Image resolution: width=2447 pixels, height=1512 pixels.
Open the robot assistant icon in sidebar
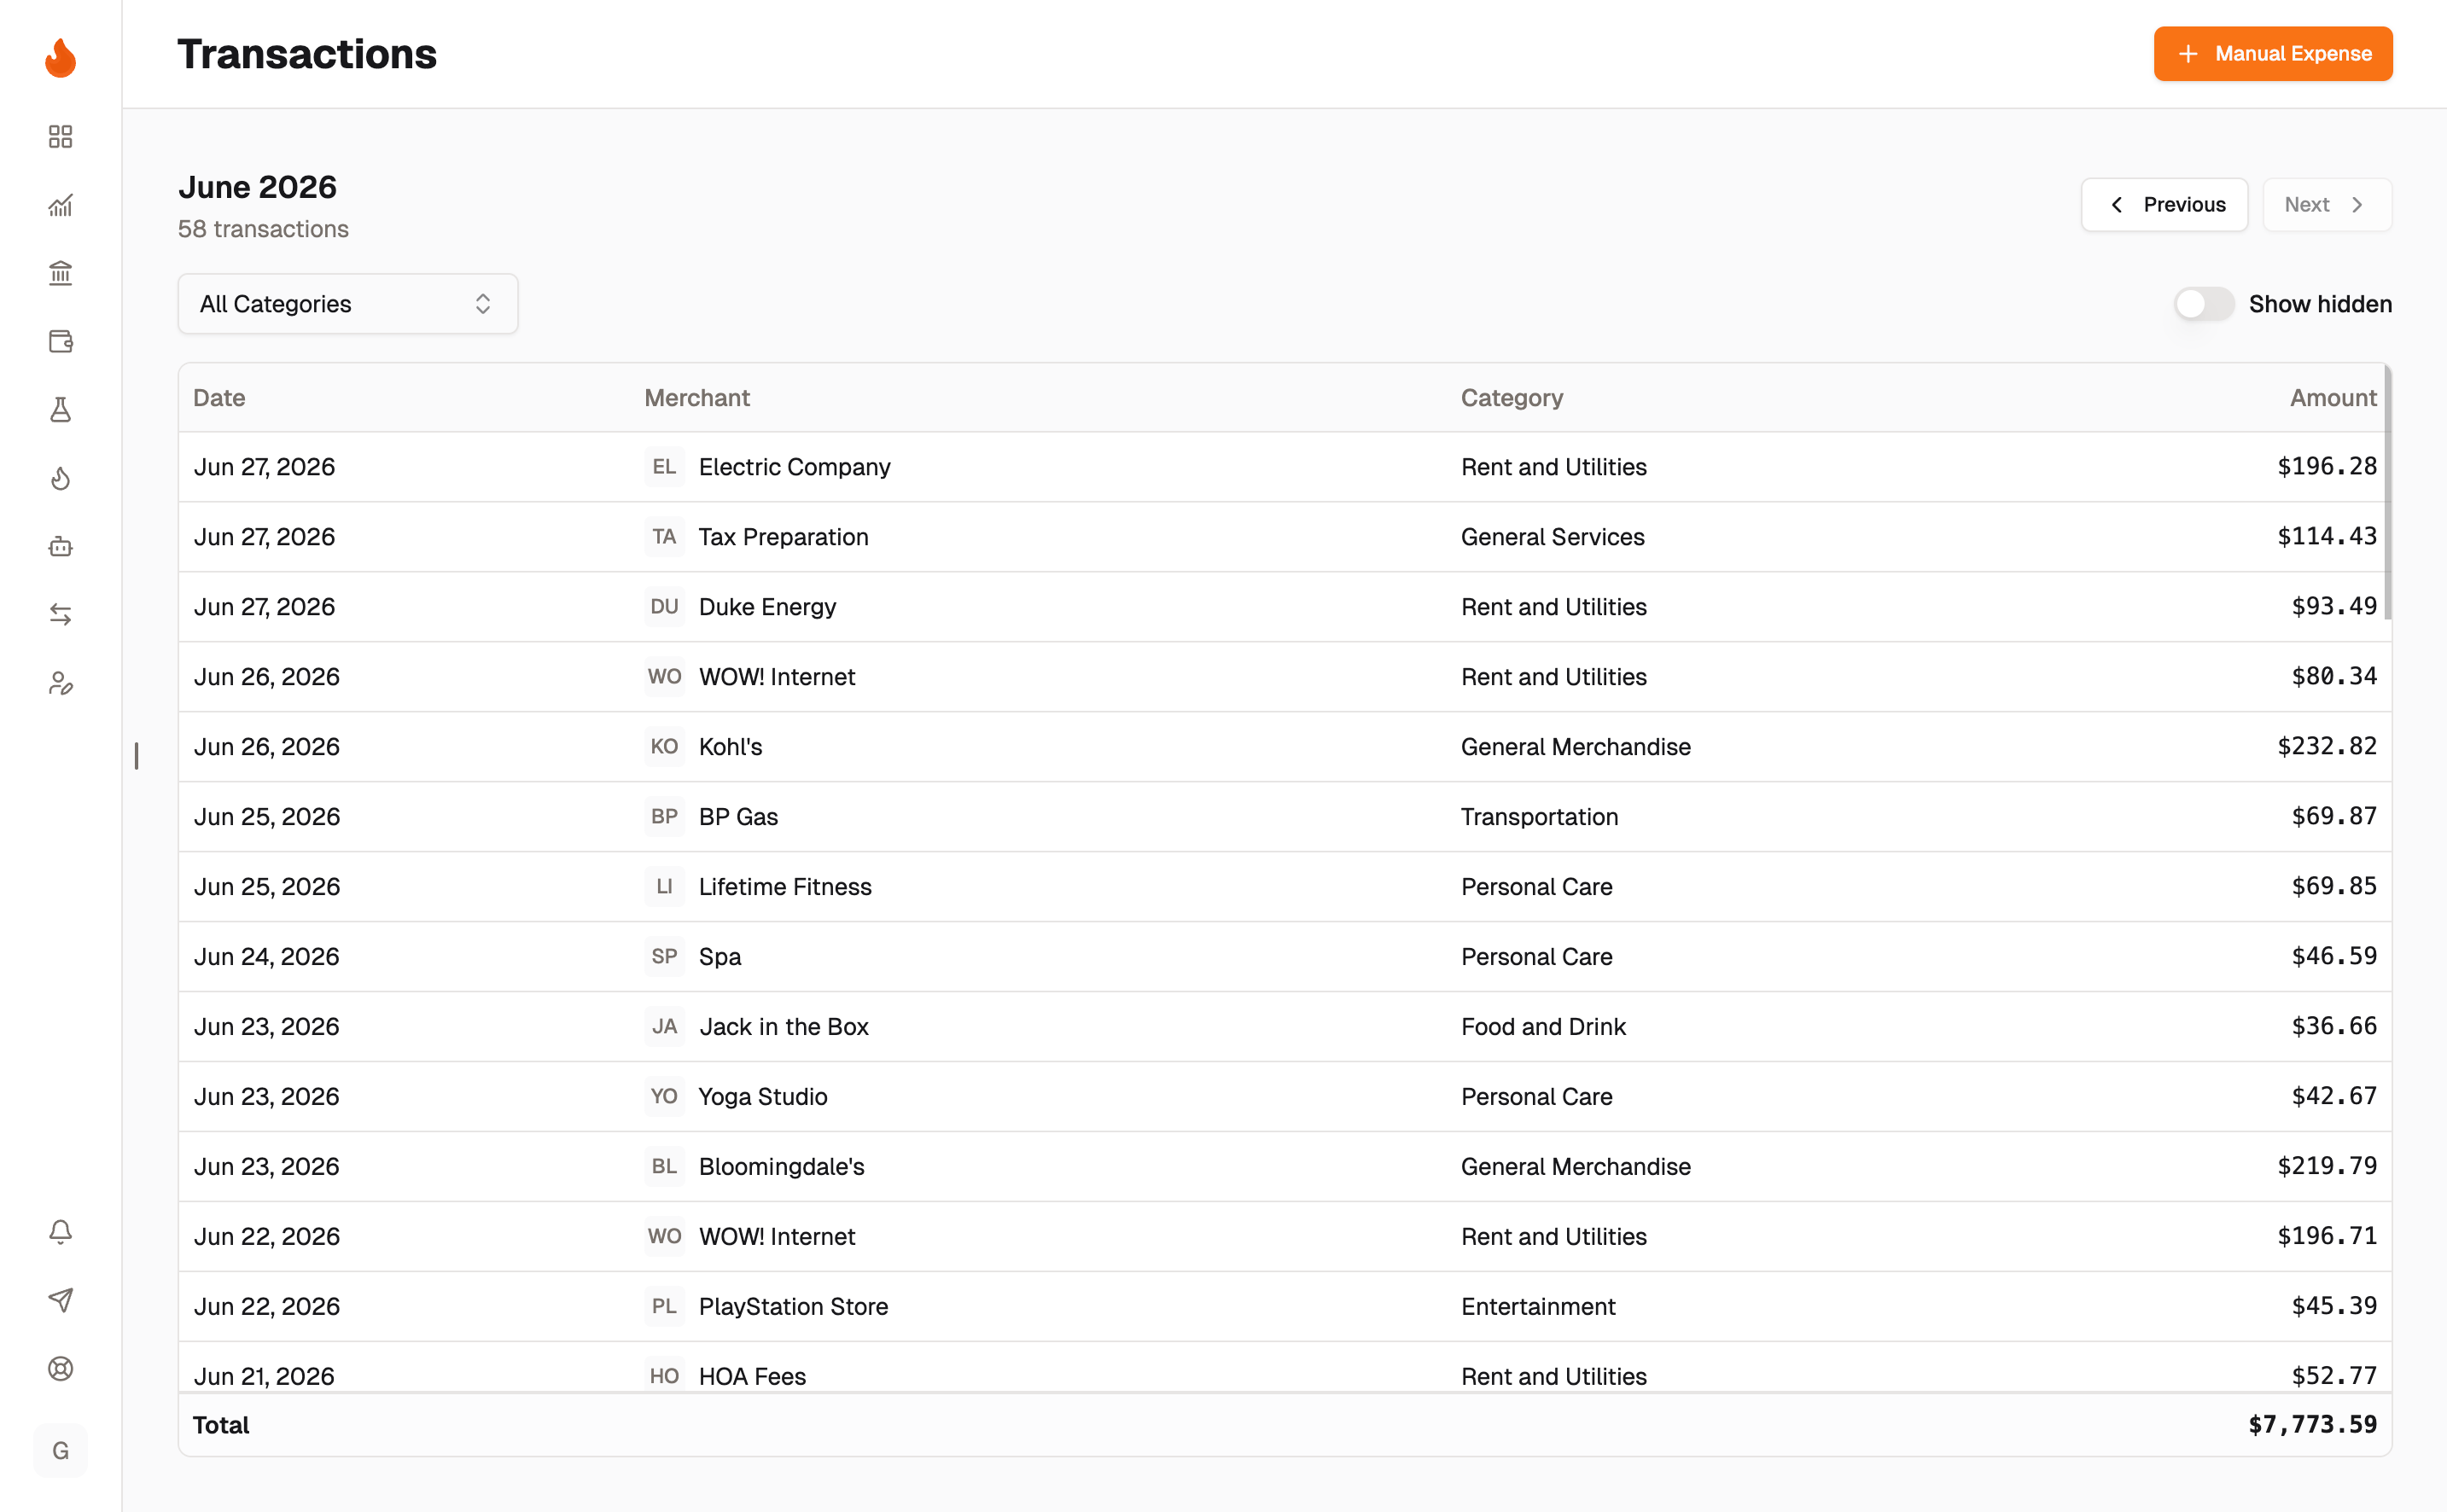(x=60, y=546)
